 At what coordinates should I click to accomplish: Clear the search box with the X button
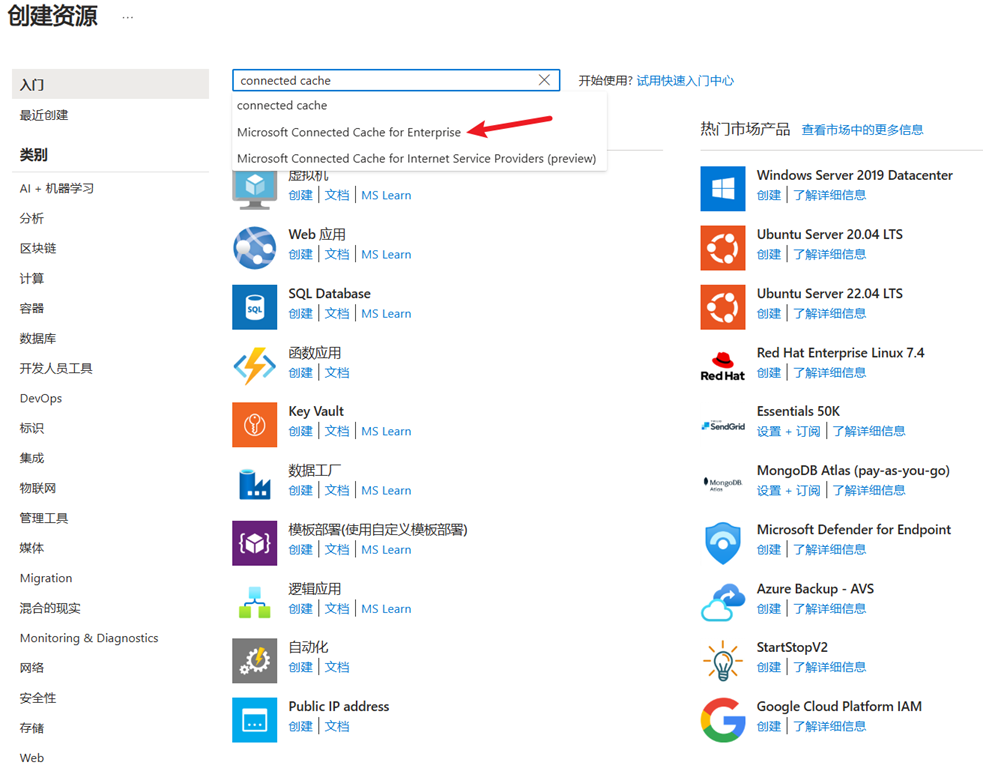544,80
